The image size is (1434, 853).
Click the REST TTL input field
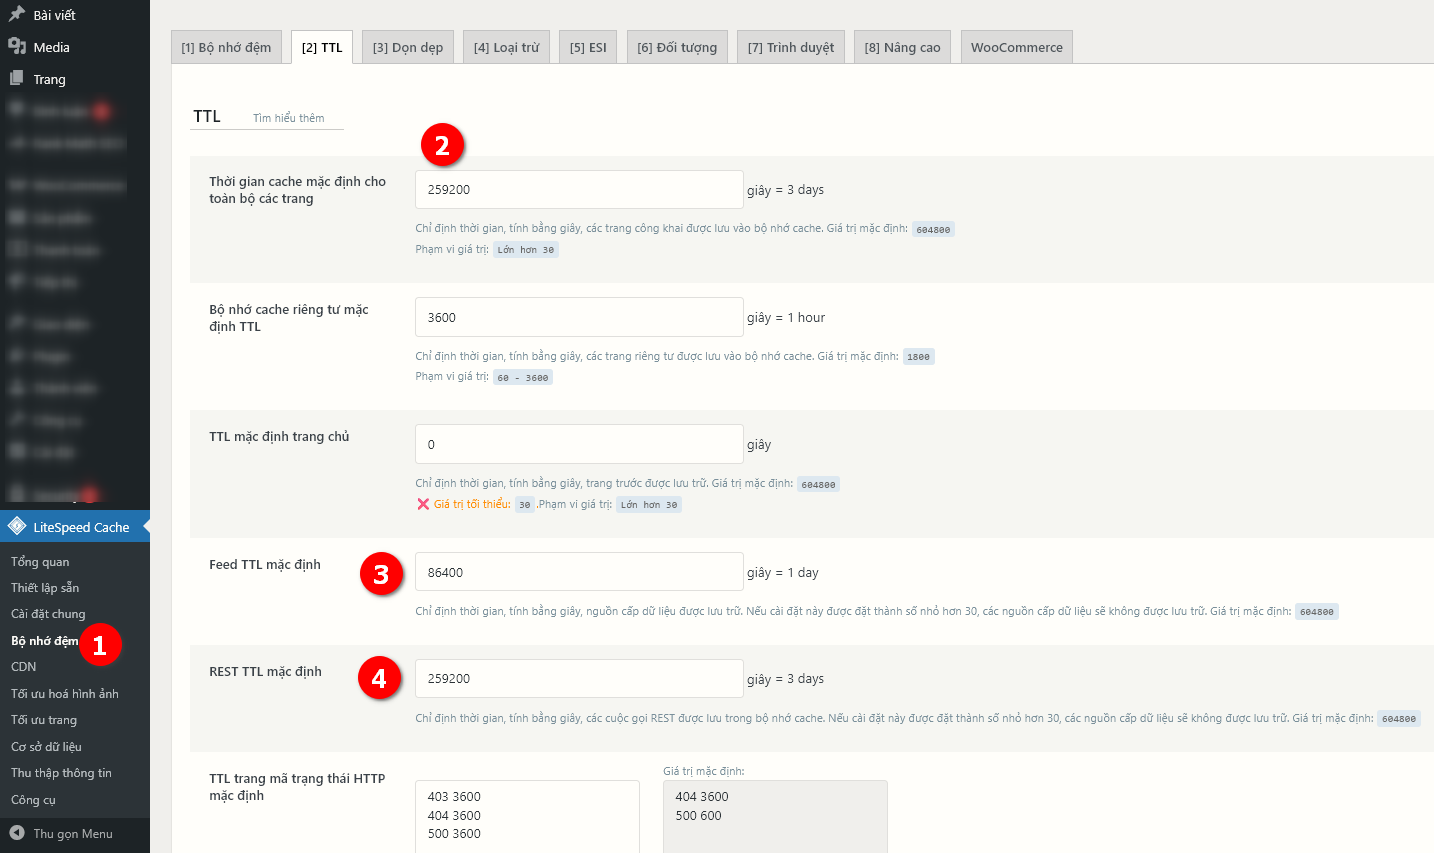pyautogui.click(x=578, y=679)
